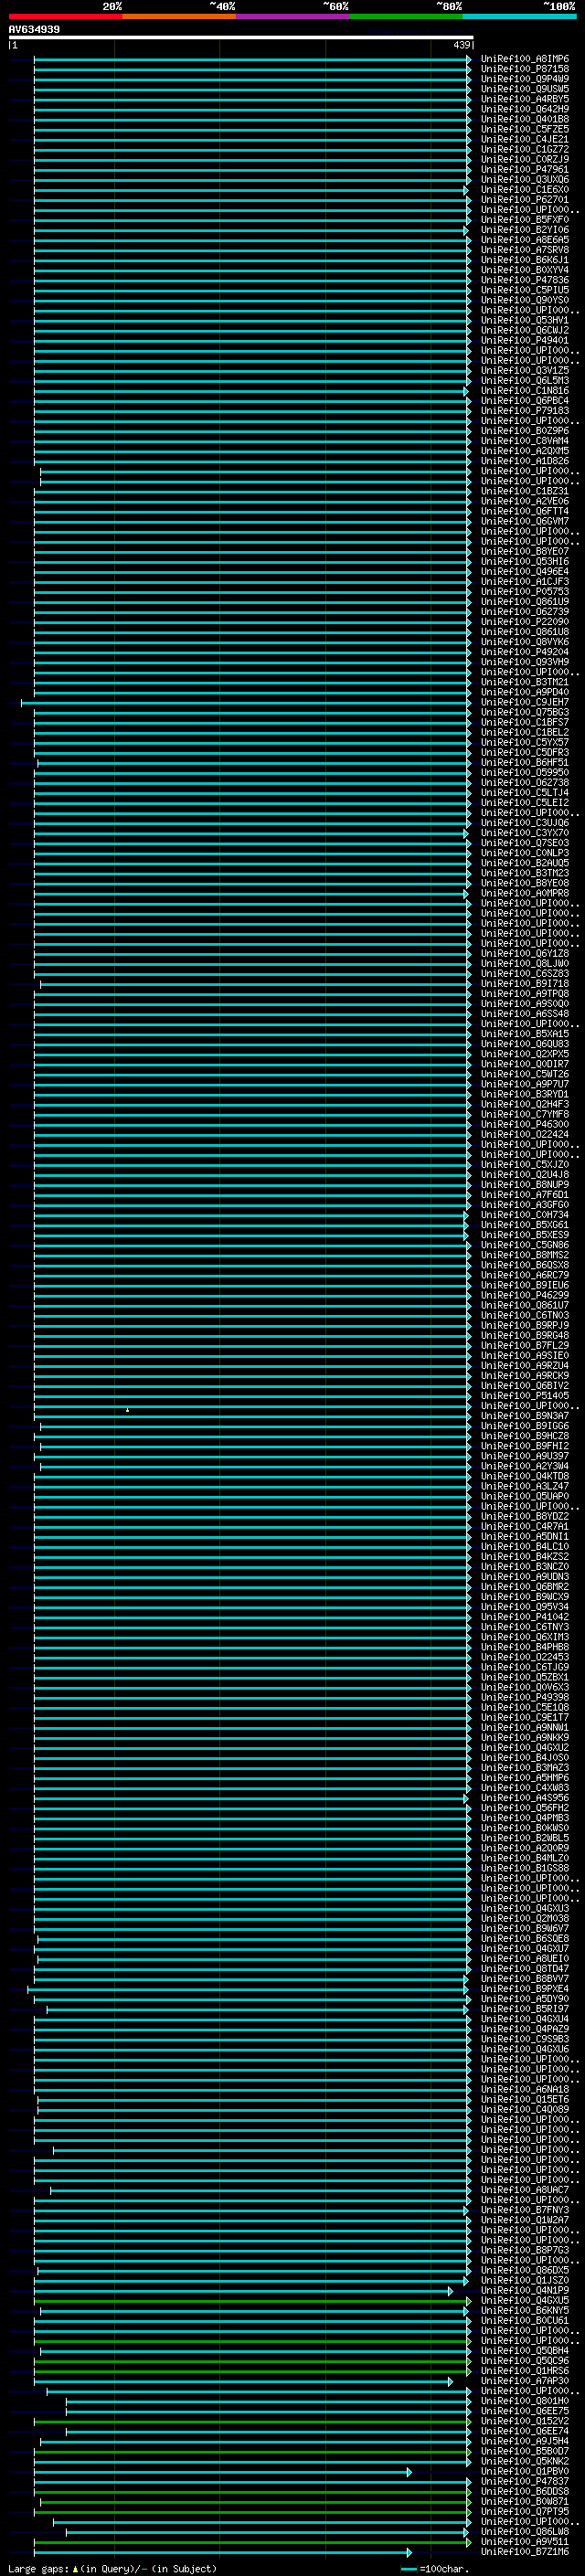585x2576 pixels.
Task: Select the UniRef100_Q3V1Z5 label
Action: pos(524,371)
